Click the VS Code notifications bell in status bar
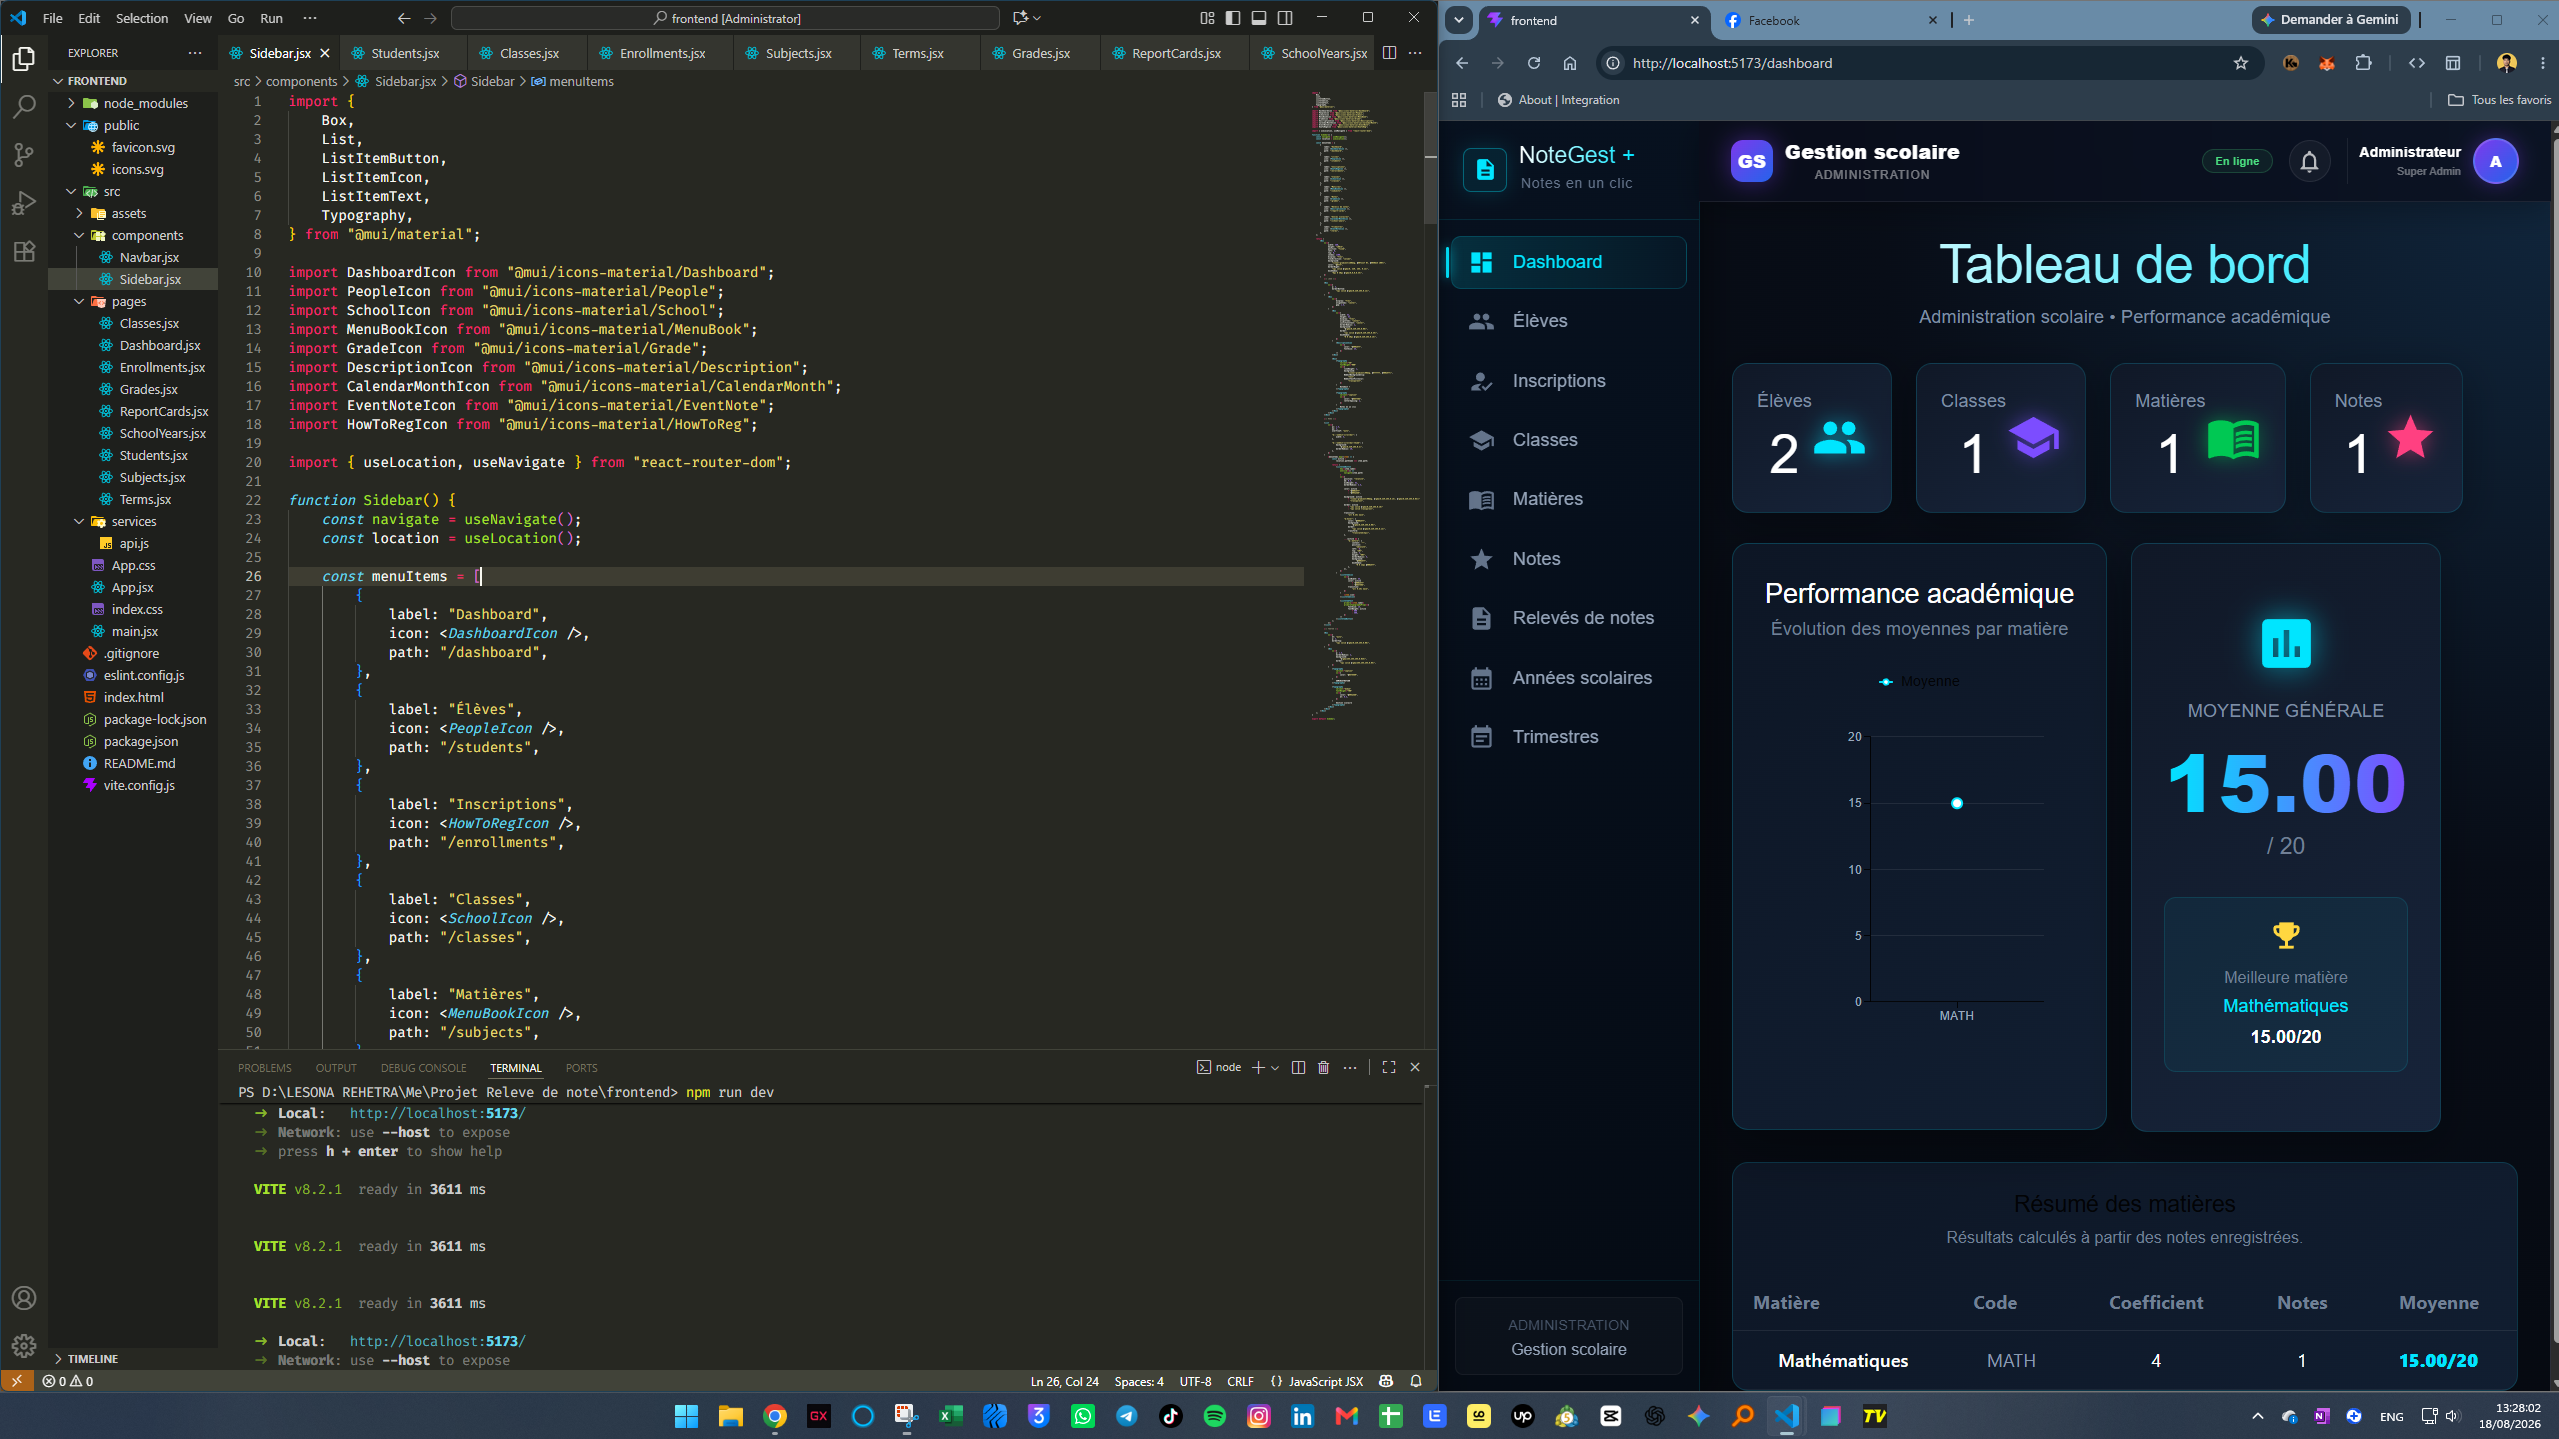 tap(1415, 1381)
